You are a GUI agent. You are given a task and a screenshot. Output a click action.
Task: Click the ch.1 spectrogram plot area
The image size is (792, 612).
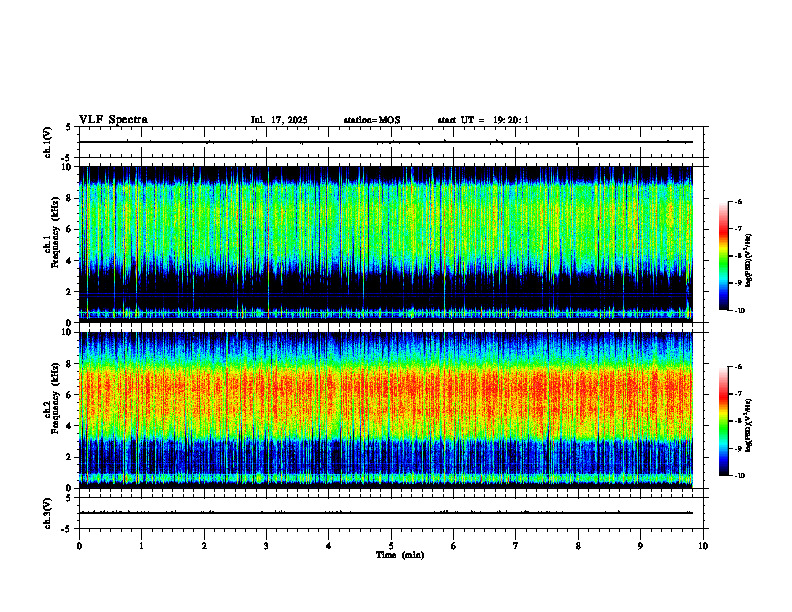(386, 244)
